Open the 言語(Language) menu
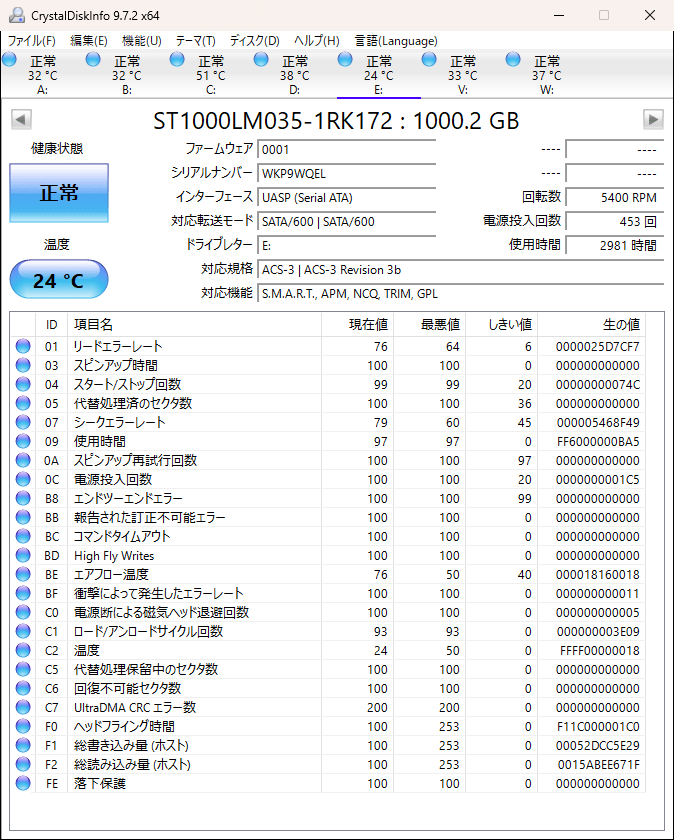 [x=396, y=41]
